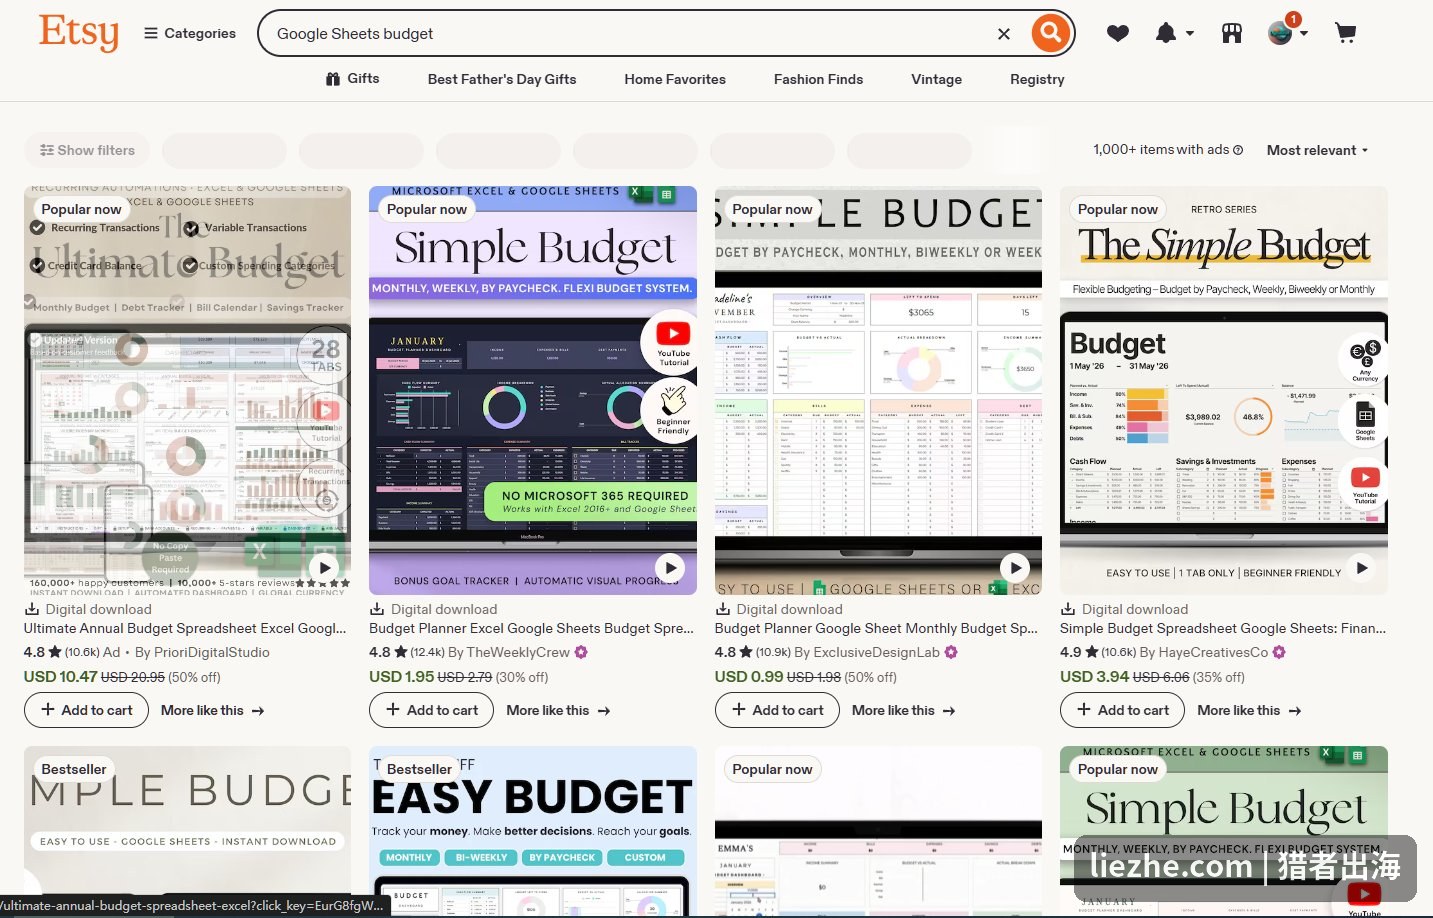Open Ultimate Budget listing thumbnail image
Screen dimensions: 1433x918
(x=187, y=391)
